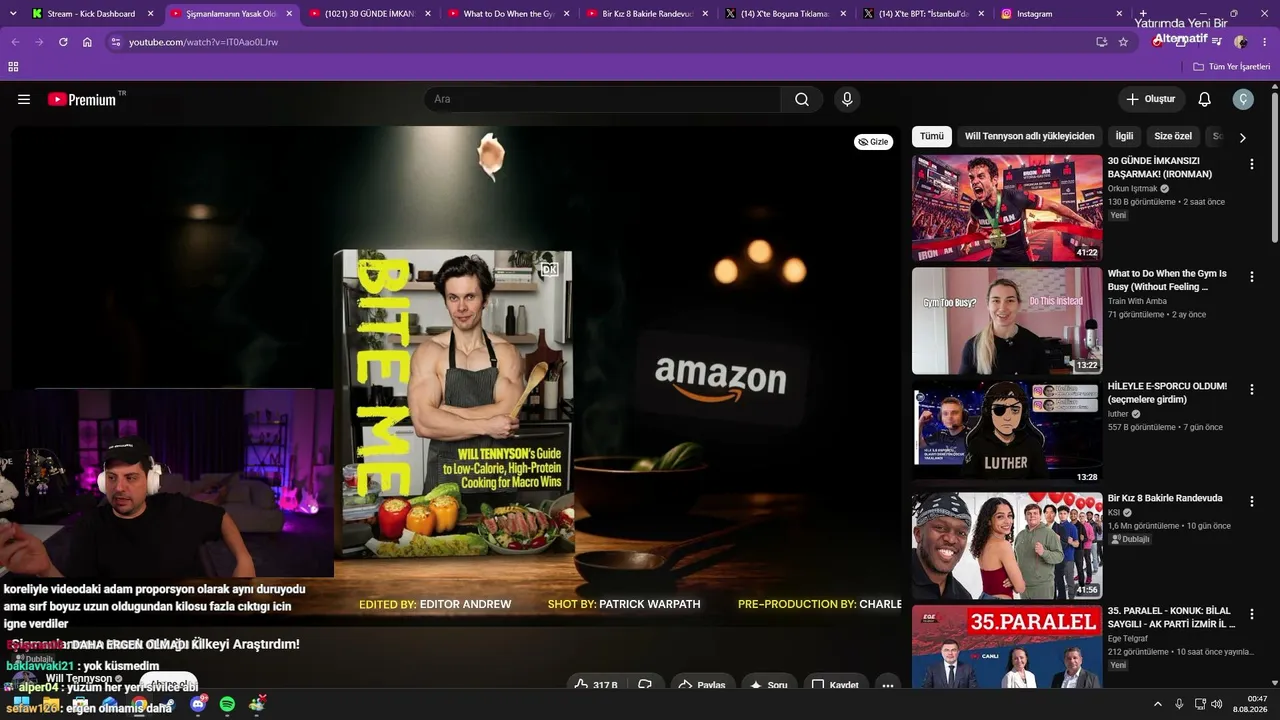1280x720 pixels.
Task: Open the taskbar microphone indicator
Action: point(1179,704)
